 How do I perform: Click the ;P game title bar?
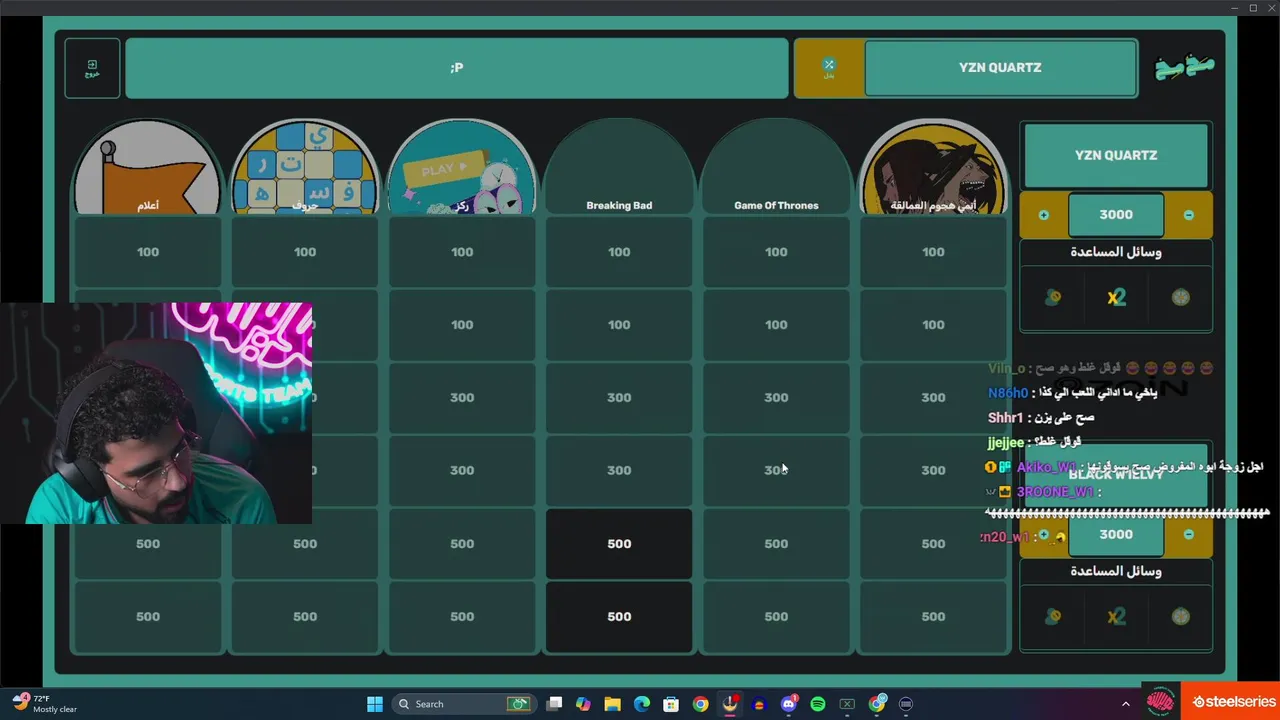pyautogui.click(x=457, y=68)
